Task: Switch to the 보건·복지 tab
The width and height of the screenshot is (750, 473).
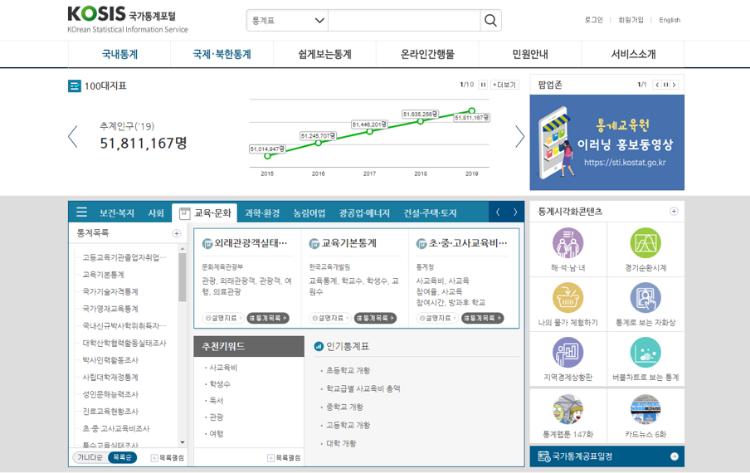Action: (x=117, y=213)
